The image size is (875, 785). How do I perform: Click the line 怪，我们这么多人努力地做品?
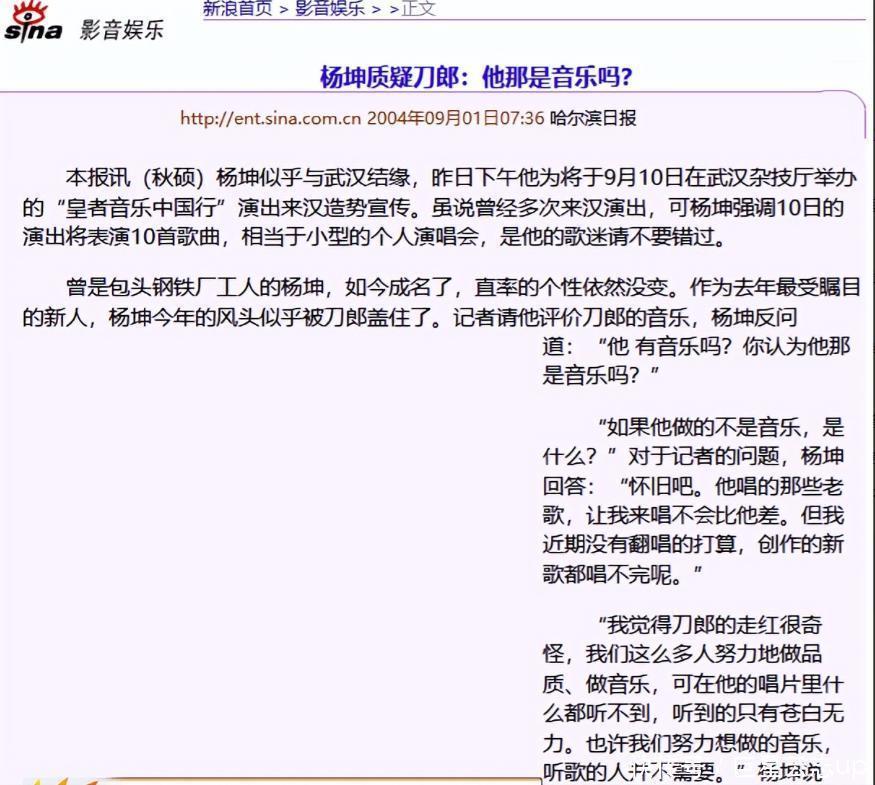(x=682, y=654)
